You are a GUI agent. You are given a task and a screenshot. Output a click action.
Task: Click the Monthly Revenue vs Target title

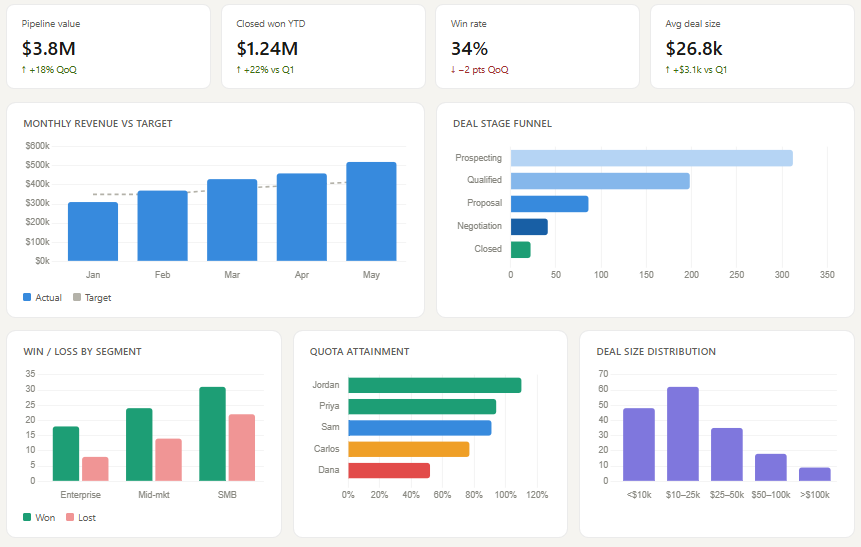tap(98, 124)
